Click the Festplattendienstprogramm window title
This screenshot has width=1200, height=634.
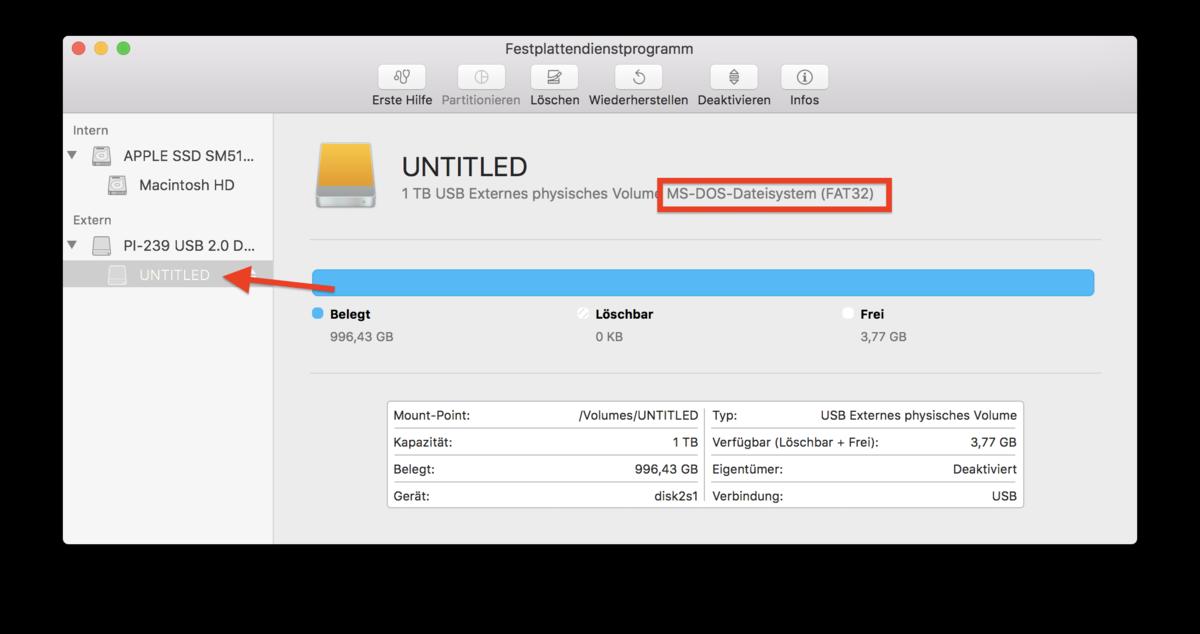coord(599,49)
